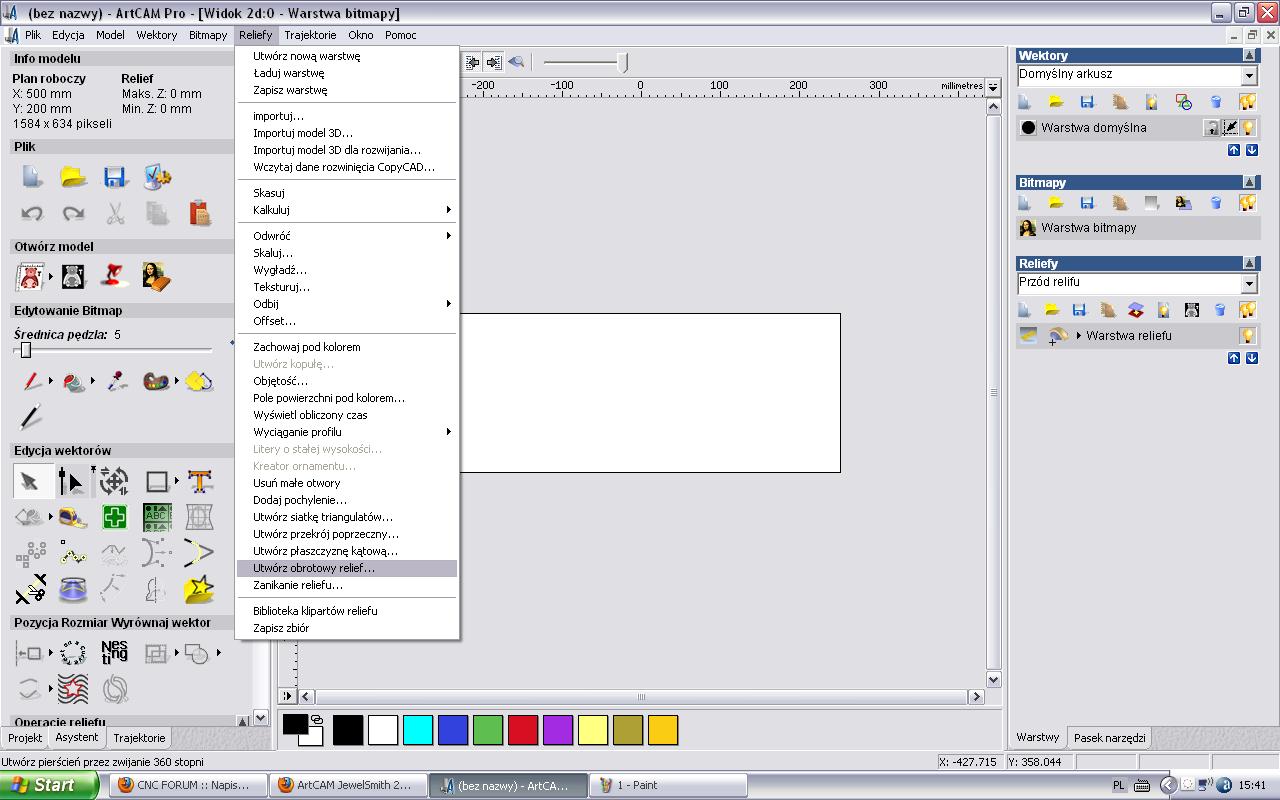Click the teddy bear Face Wizard icon
The height and width of the screenshot is (800, 1280).
[x=31, y=276]
